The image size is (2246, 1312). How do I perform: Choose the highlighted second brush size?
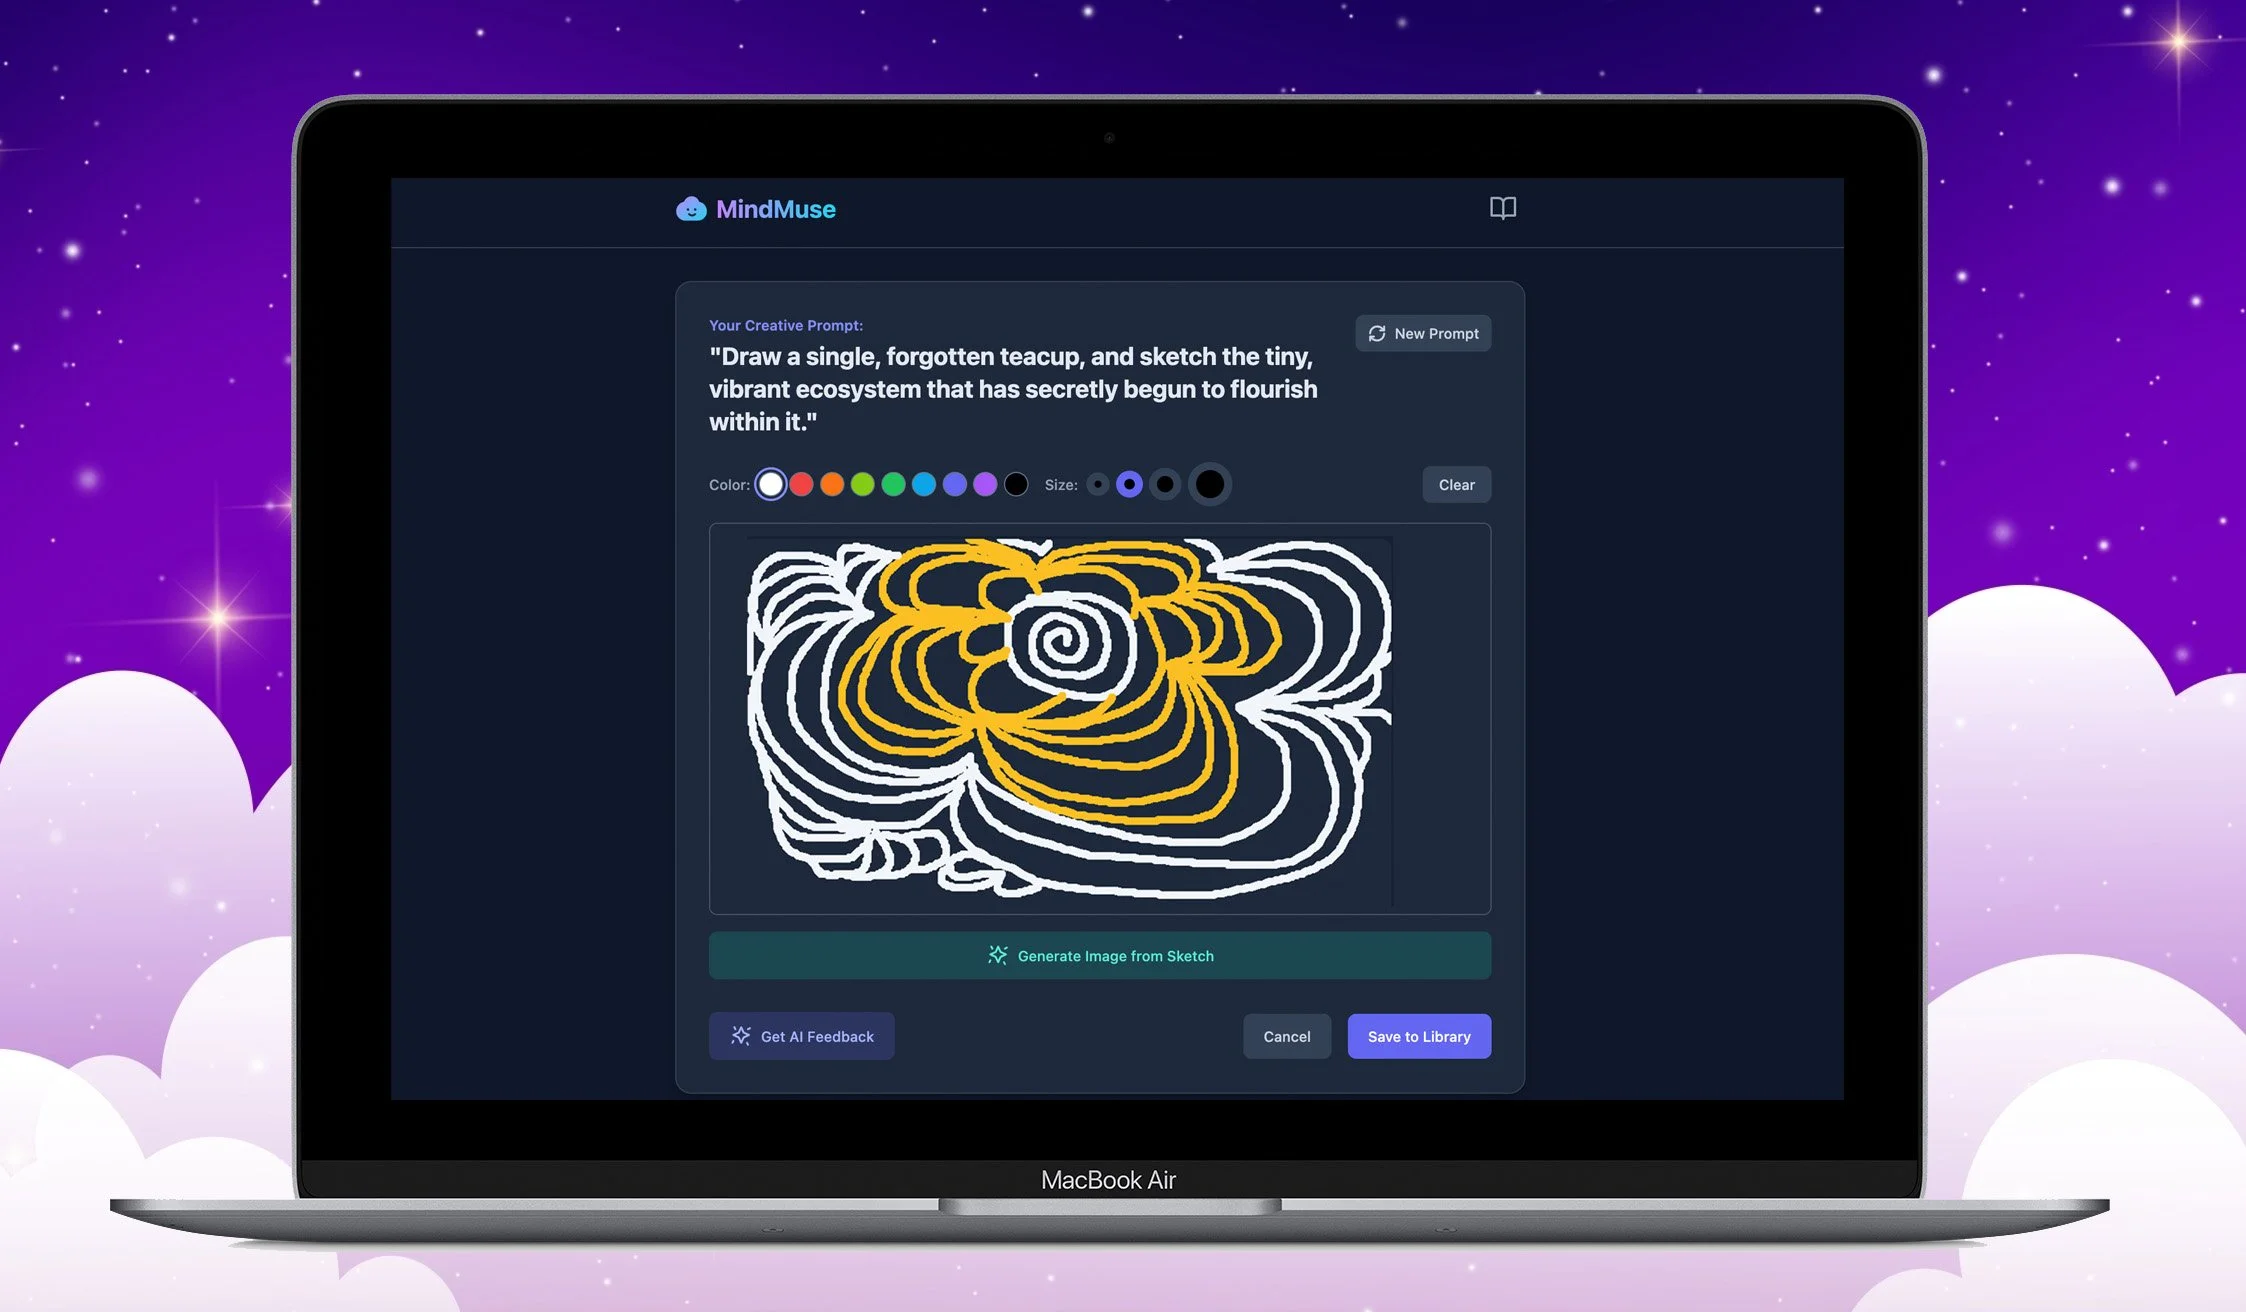coord(1129,485)
